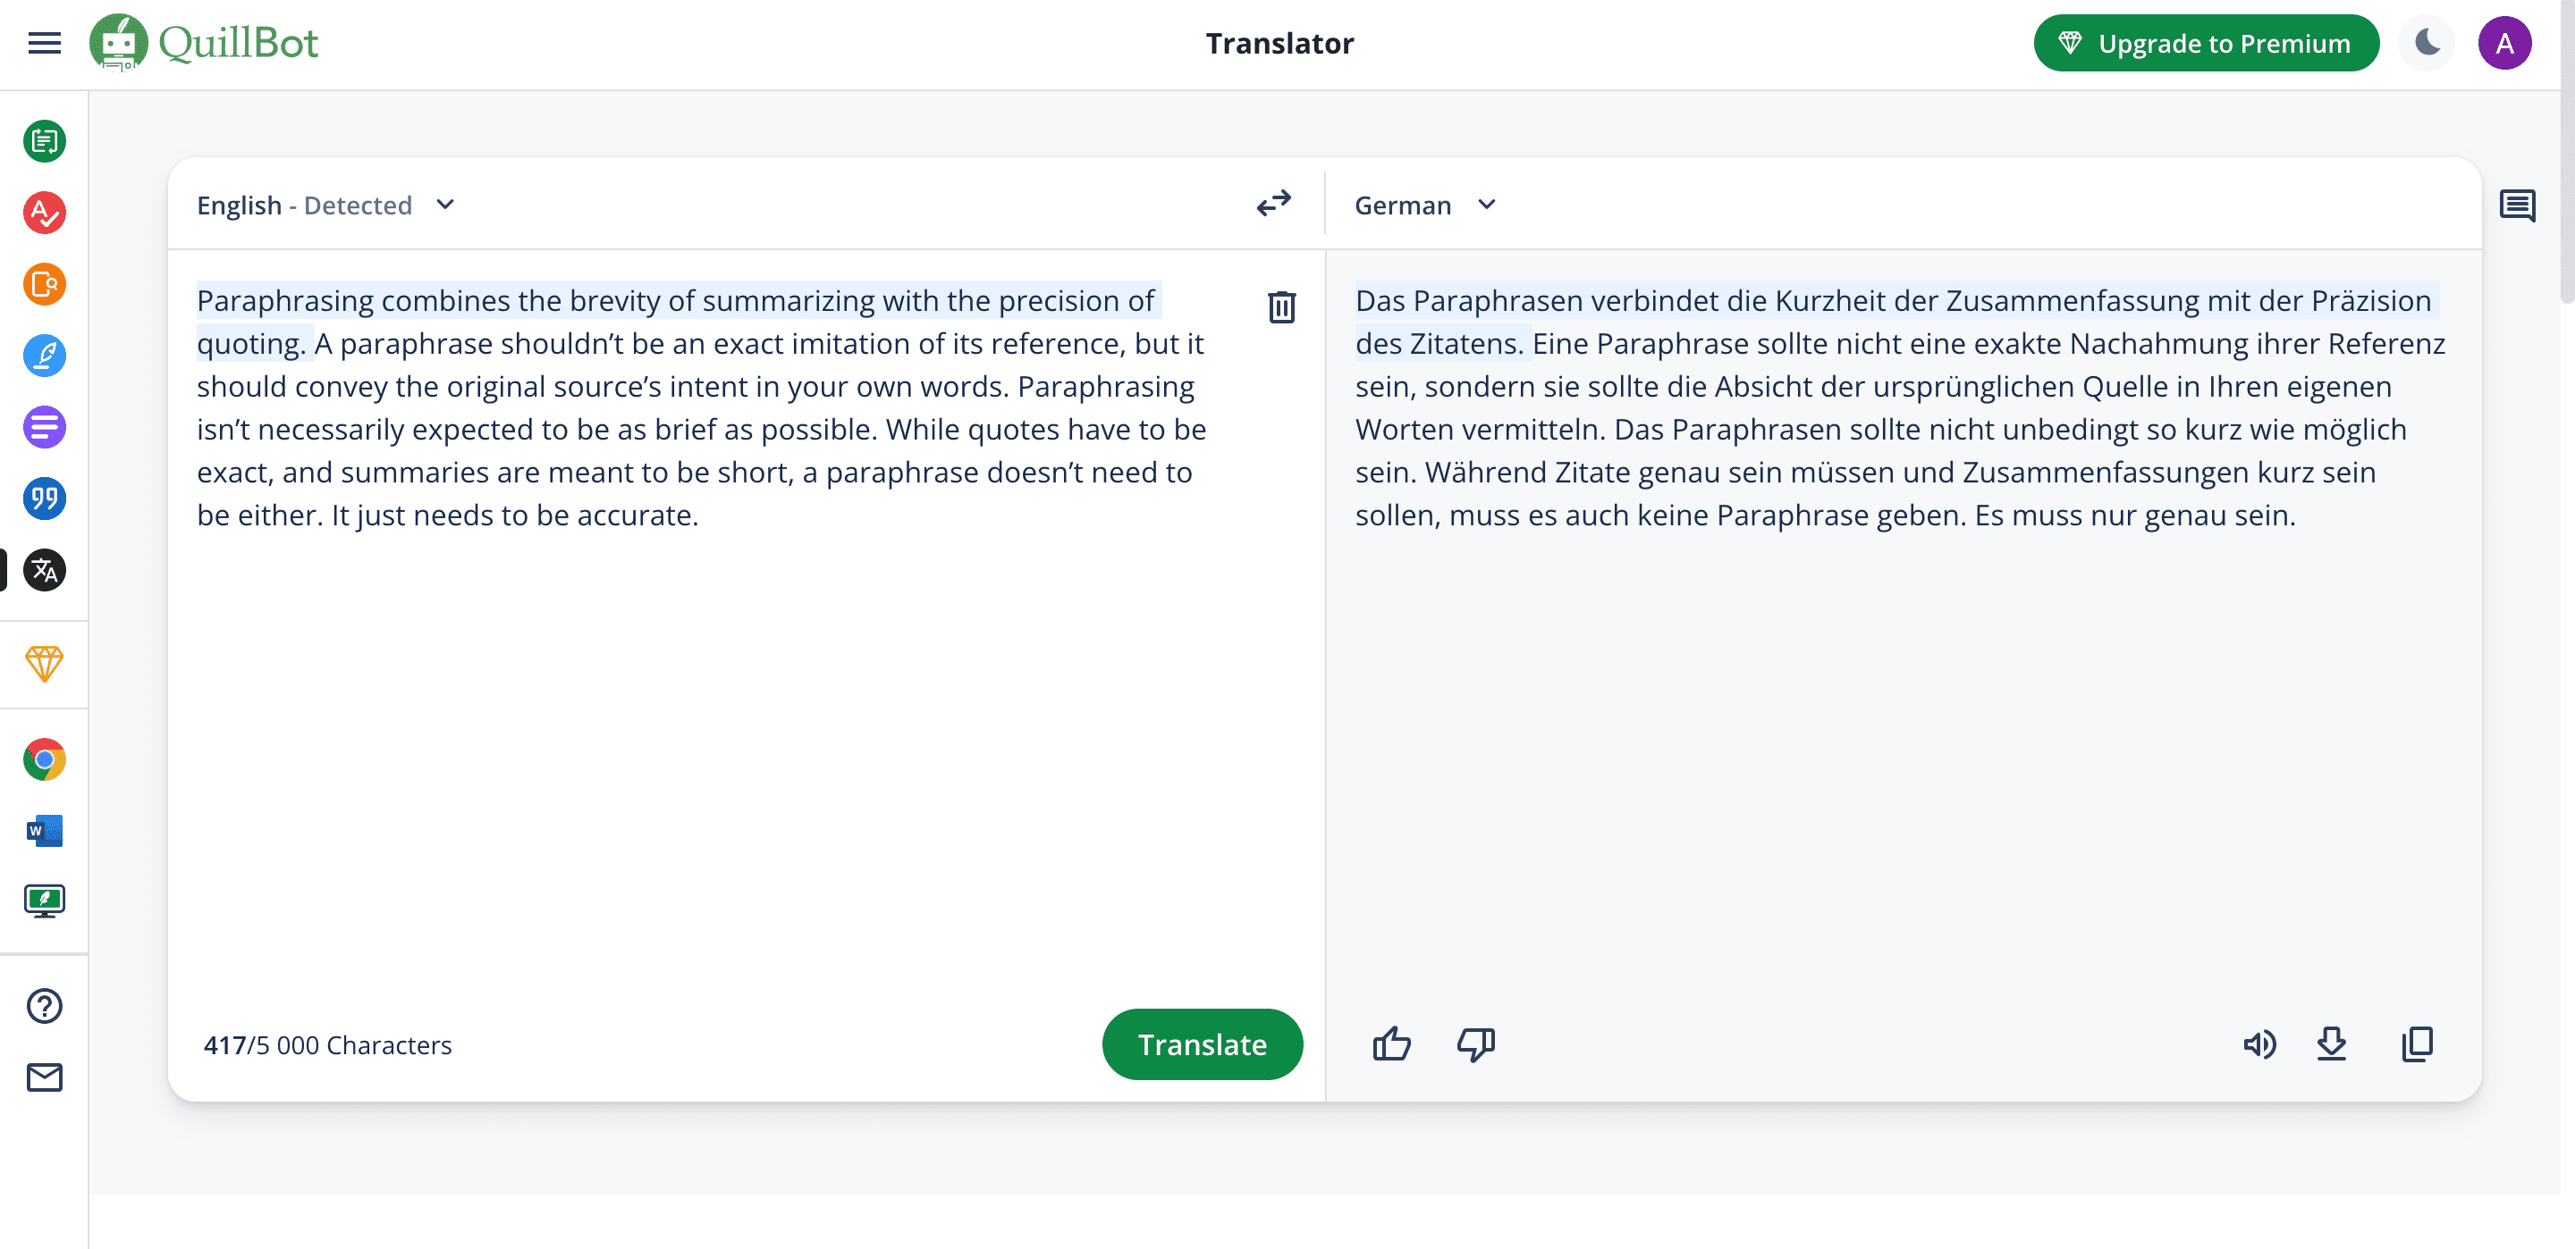Open the QuillBot Flow co-writer
Image resolution: width=2575 pixels, height=1249 pixels.
tap(43, 356)
